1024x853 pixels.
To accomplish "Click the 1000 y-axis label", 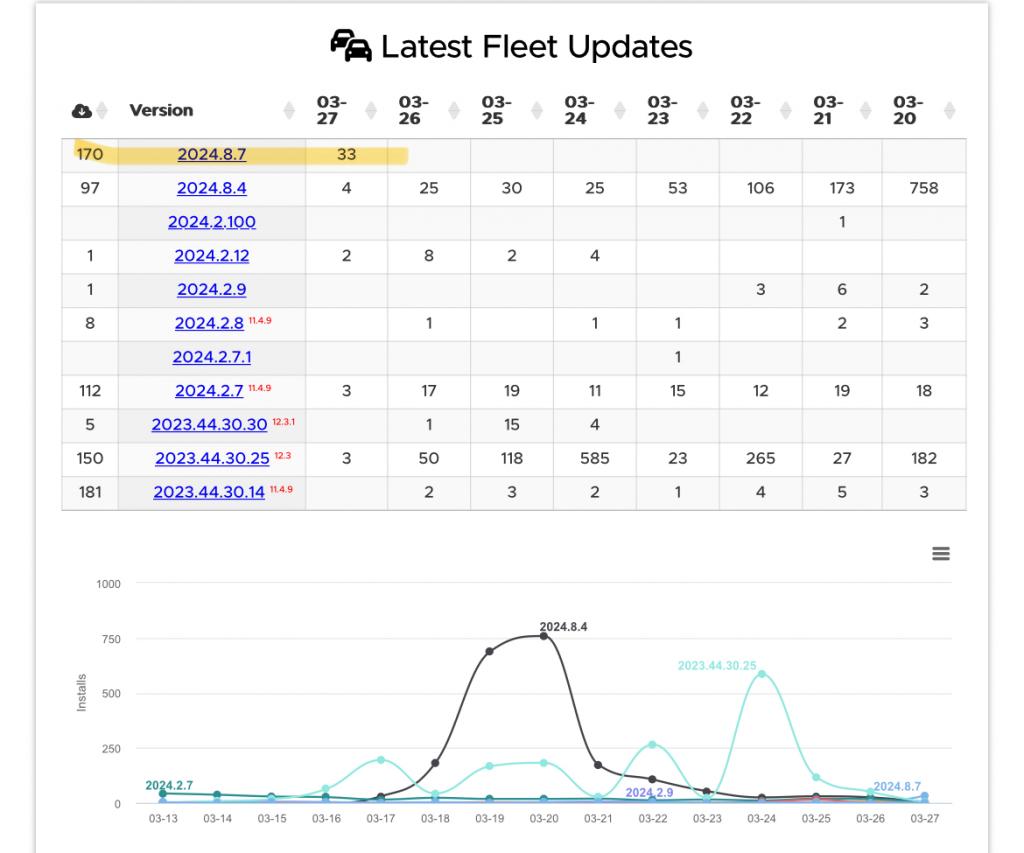I will coord(108,584).
